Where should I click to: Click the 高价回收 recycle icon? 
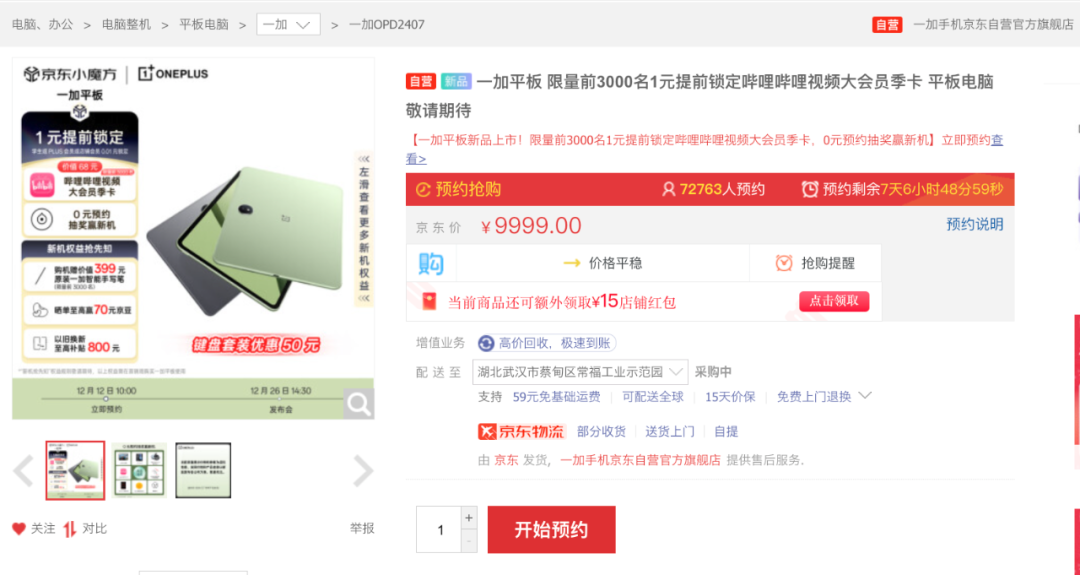pos(486,343)
